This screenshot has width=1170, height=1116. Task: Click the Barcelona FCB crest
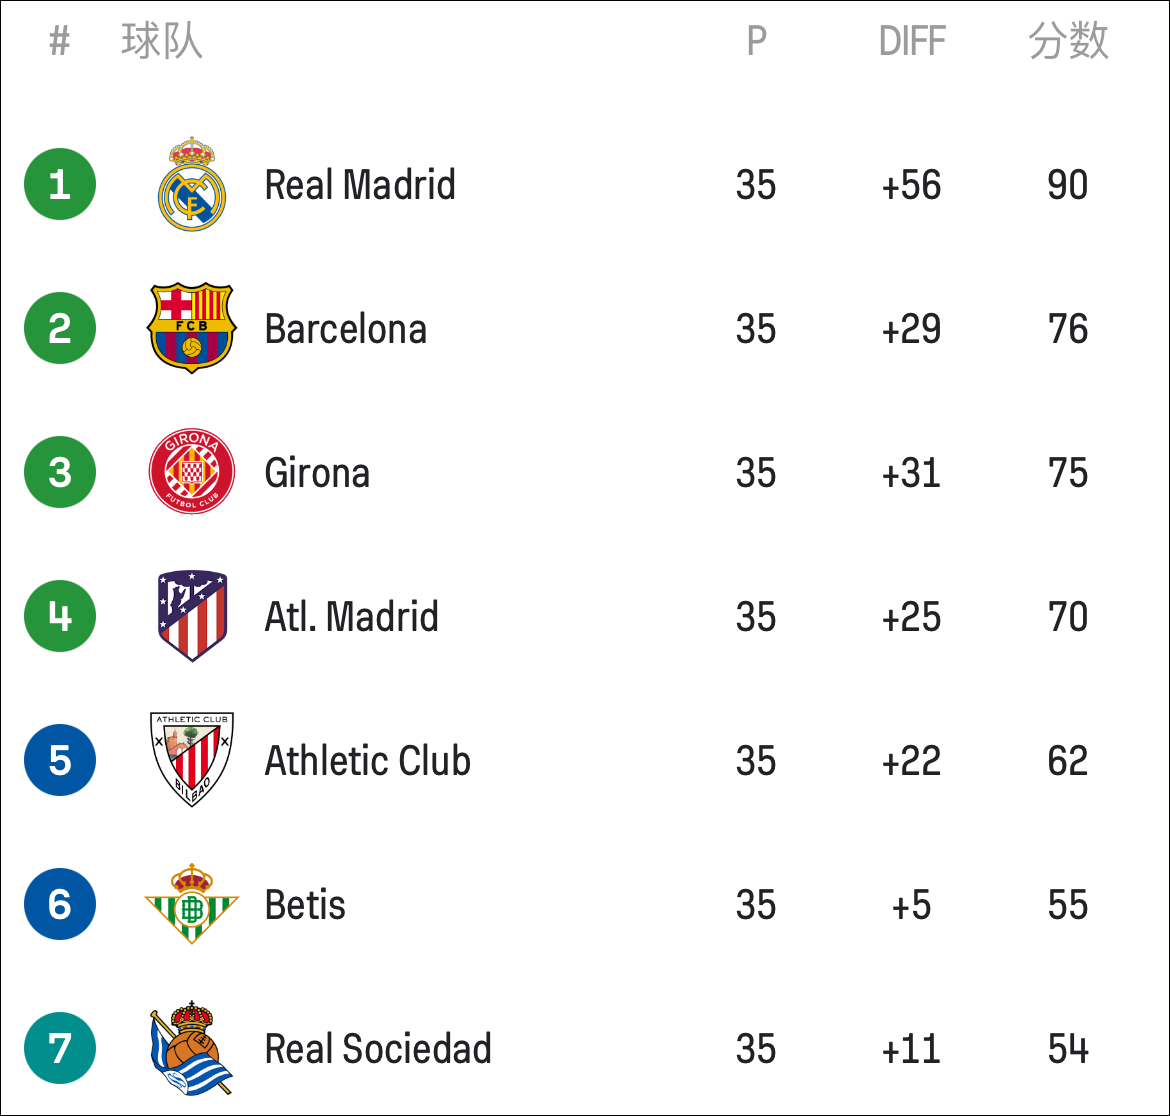tap(192, 327)
